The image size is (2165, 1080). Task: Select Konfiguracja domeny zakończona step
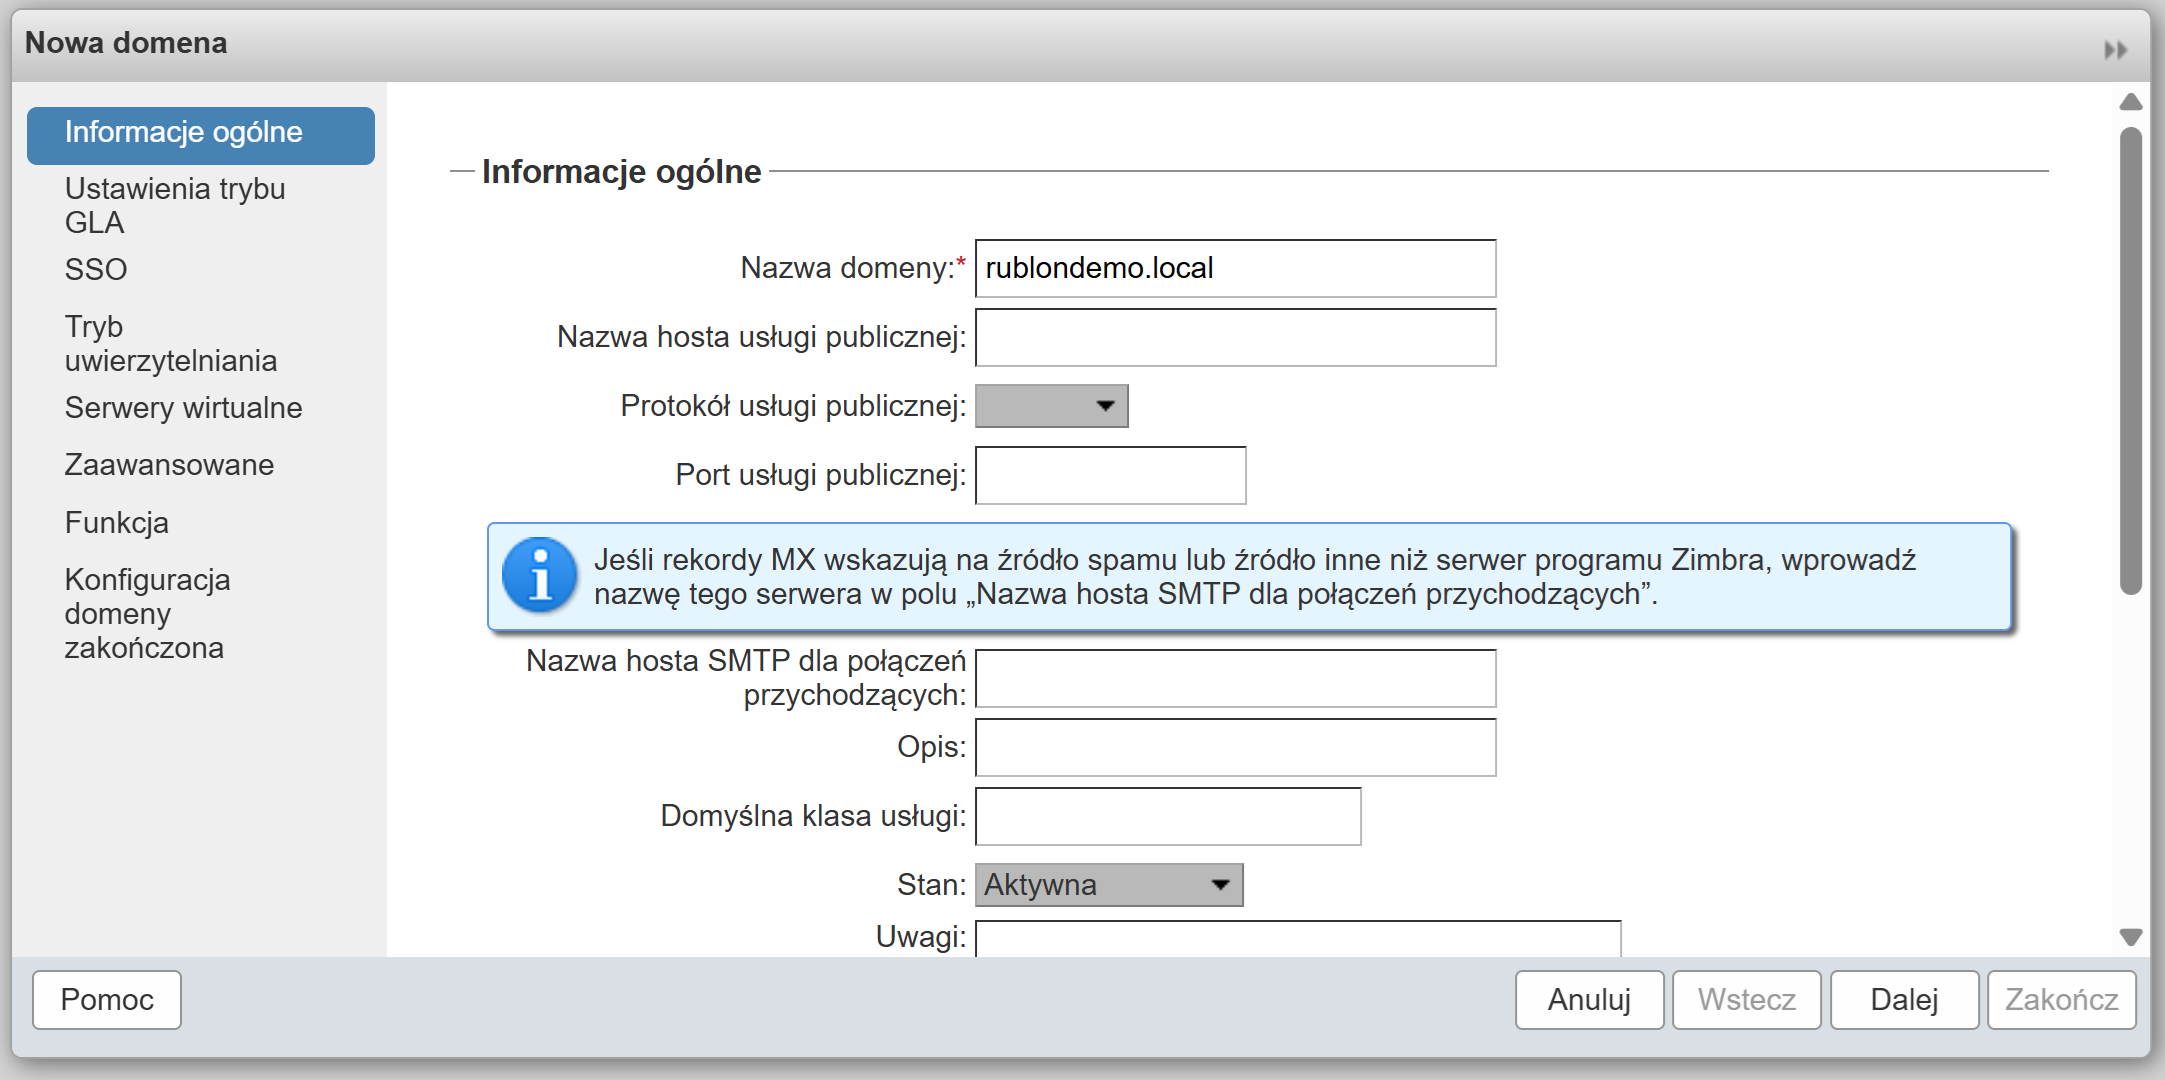tap(147, 613)
